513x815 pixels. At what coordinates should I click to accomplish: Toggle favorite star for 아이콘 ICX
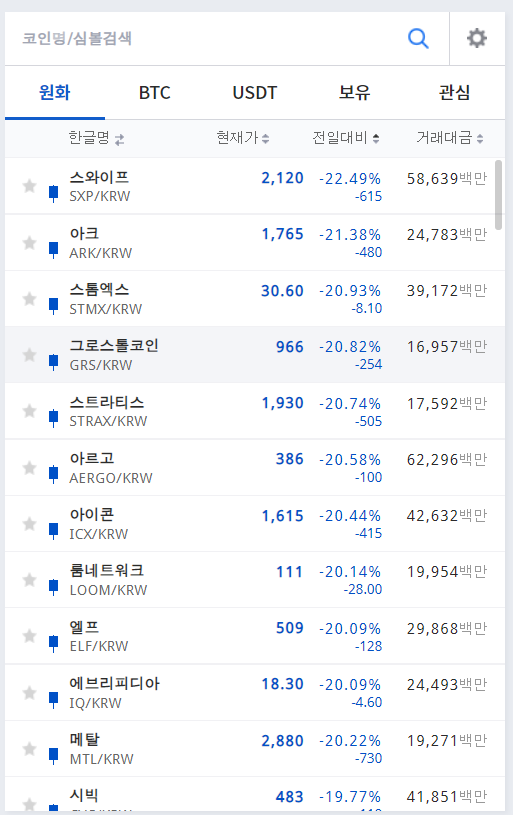coord(30,523)
